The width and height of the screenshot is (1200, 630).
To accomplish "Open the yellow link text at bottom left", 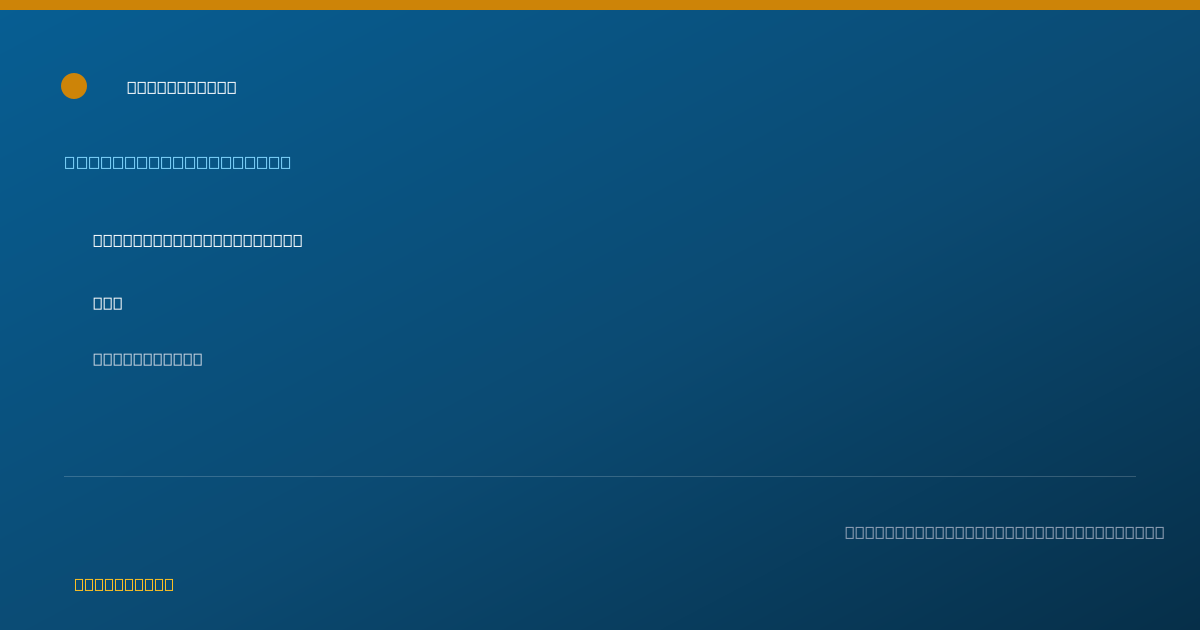I will [124, 584].
